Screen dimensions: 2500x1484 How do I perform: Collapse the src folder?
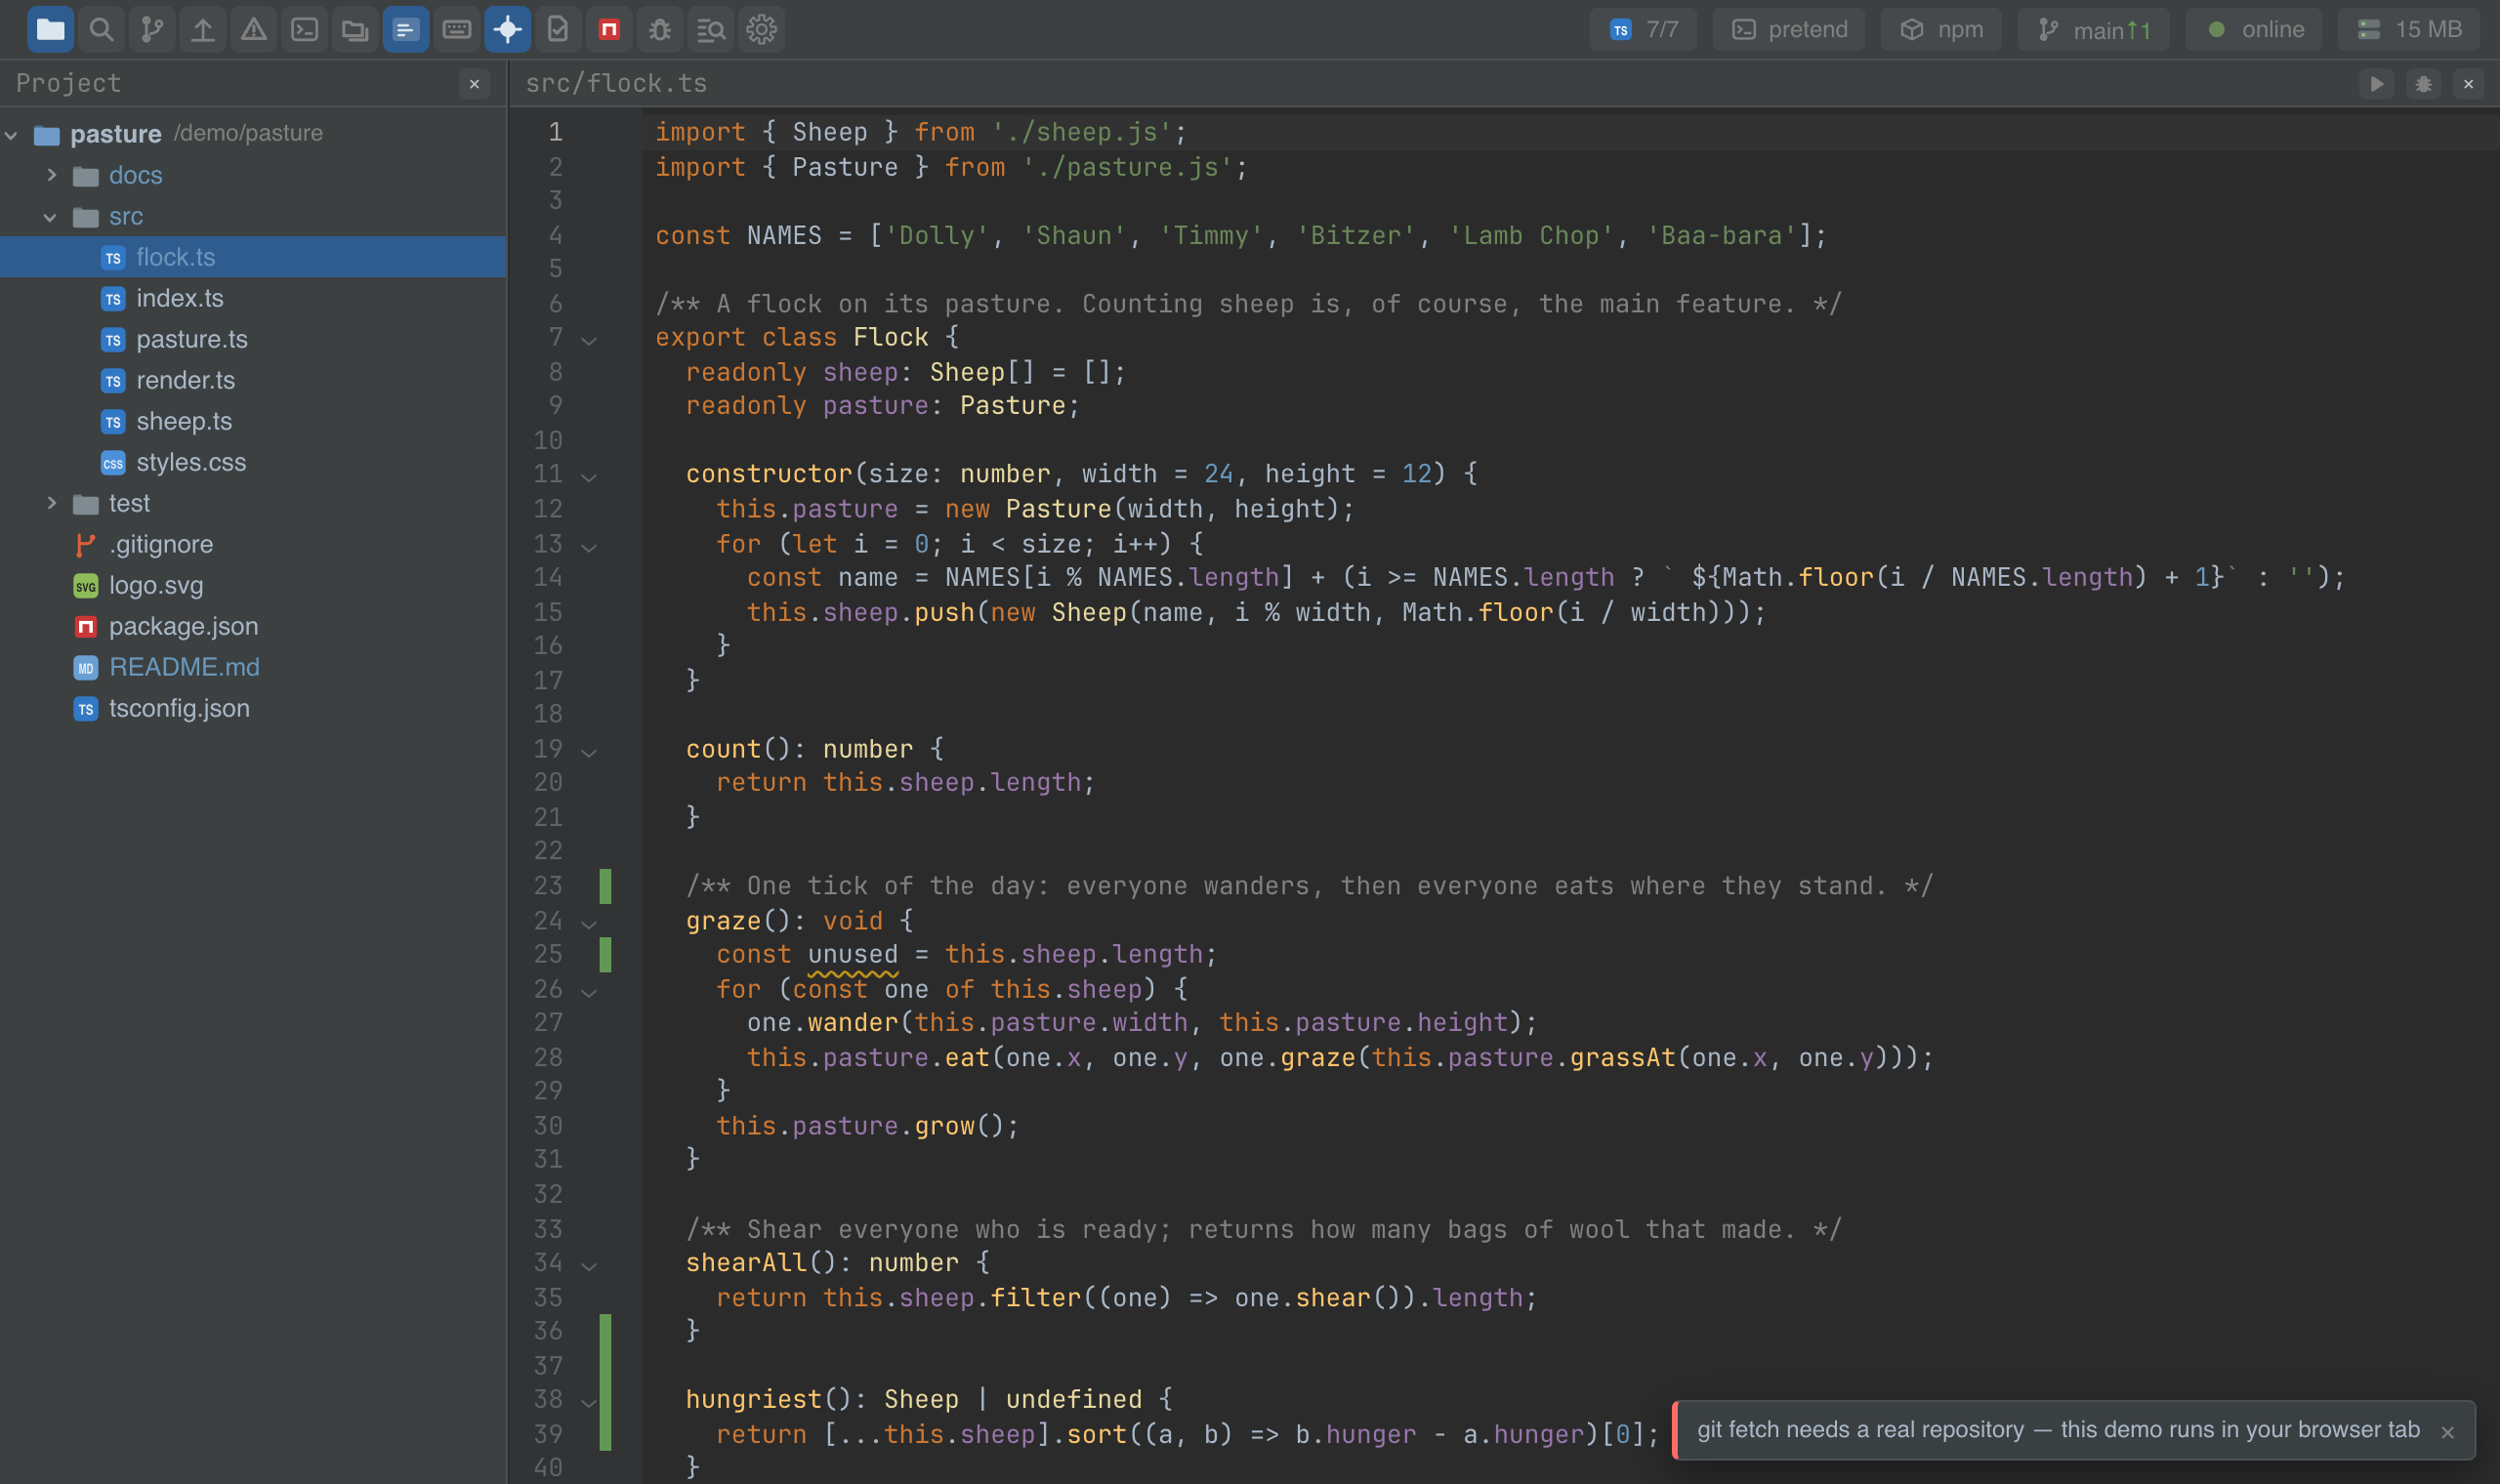click(51, 216)
